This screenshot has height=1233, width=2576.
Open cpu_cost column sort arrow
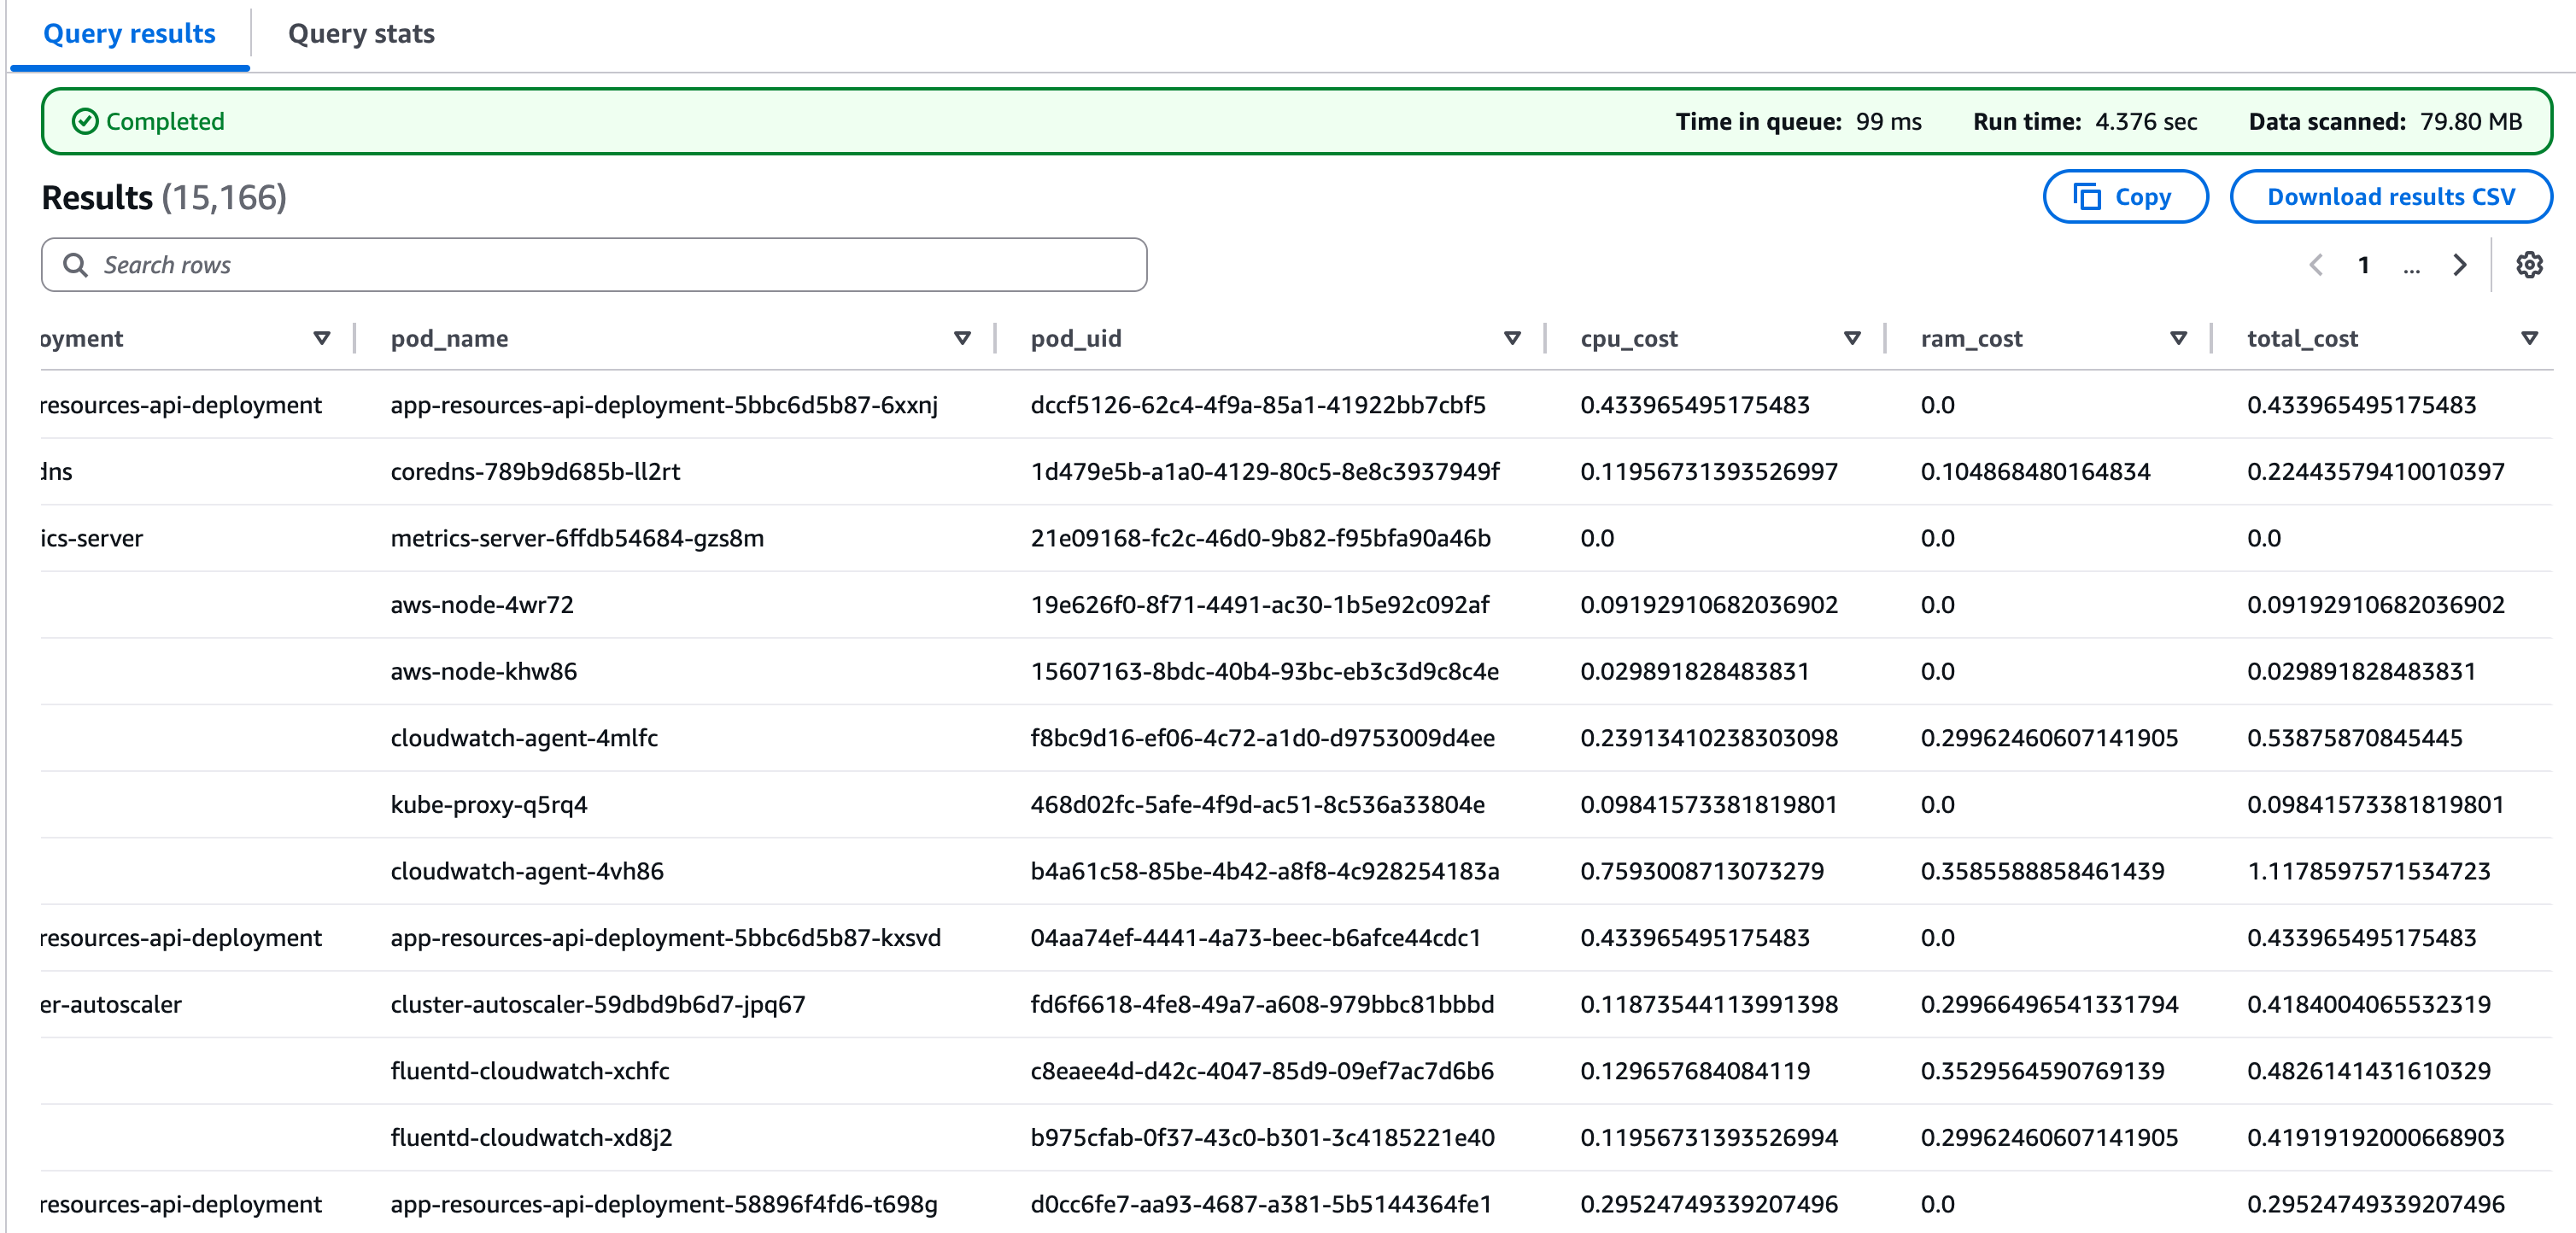tap(1852, 339)
